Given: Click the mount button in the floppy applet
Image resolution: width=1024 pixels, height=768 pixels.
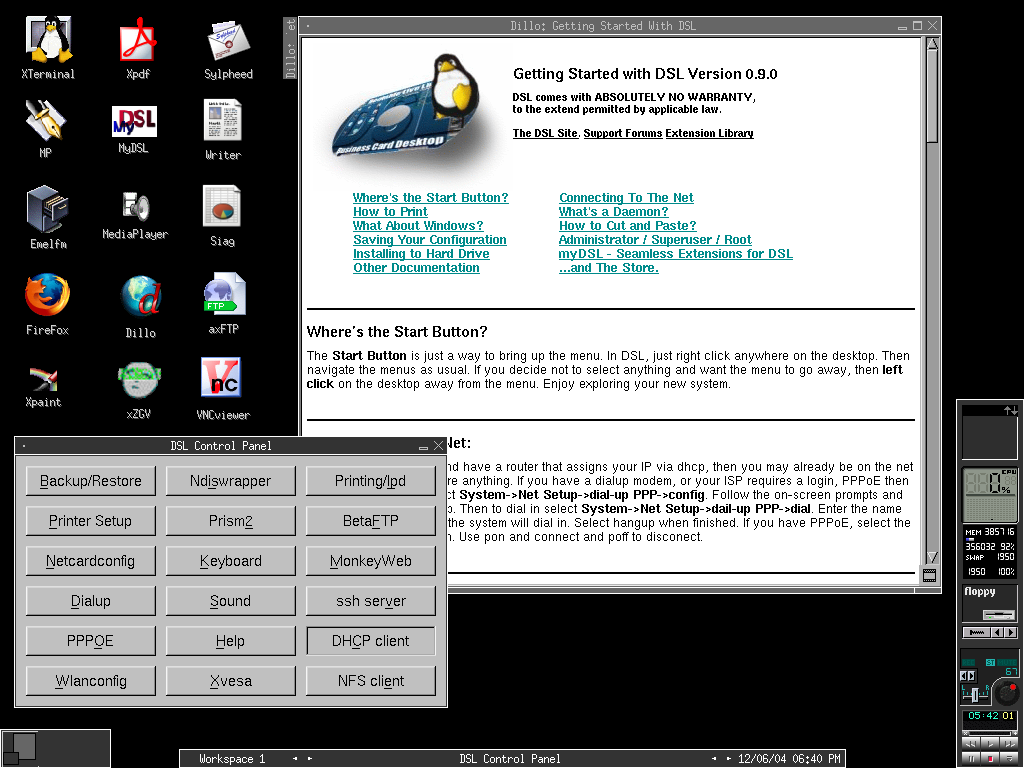Looking at the screenshot, I should pyautogui.click(x=976, y=632).
